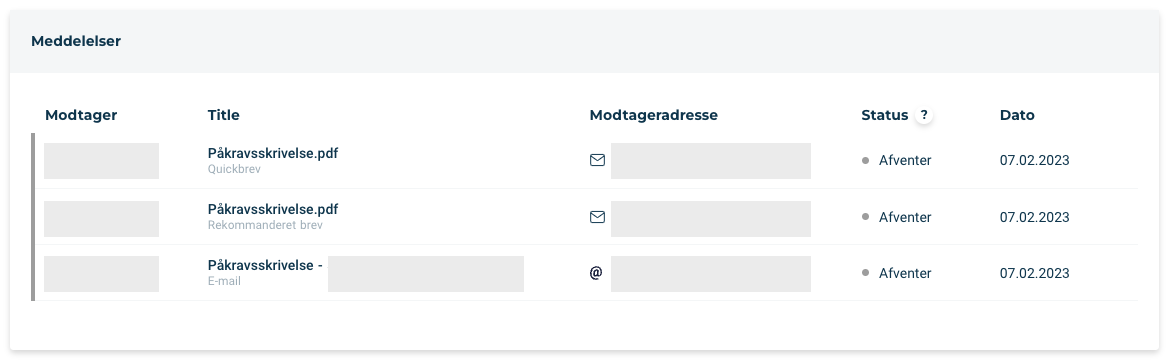1169x362 pixels.
Task: Click the Status help question mark icon
Action: tap(924, 115)
